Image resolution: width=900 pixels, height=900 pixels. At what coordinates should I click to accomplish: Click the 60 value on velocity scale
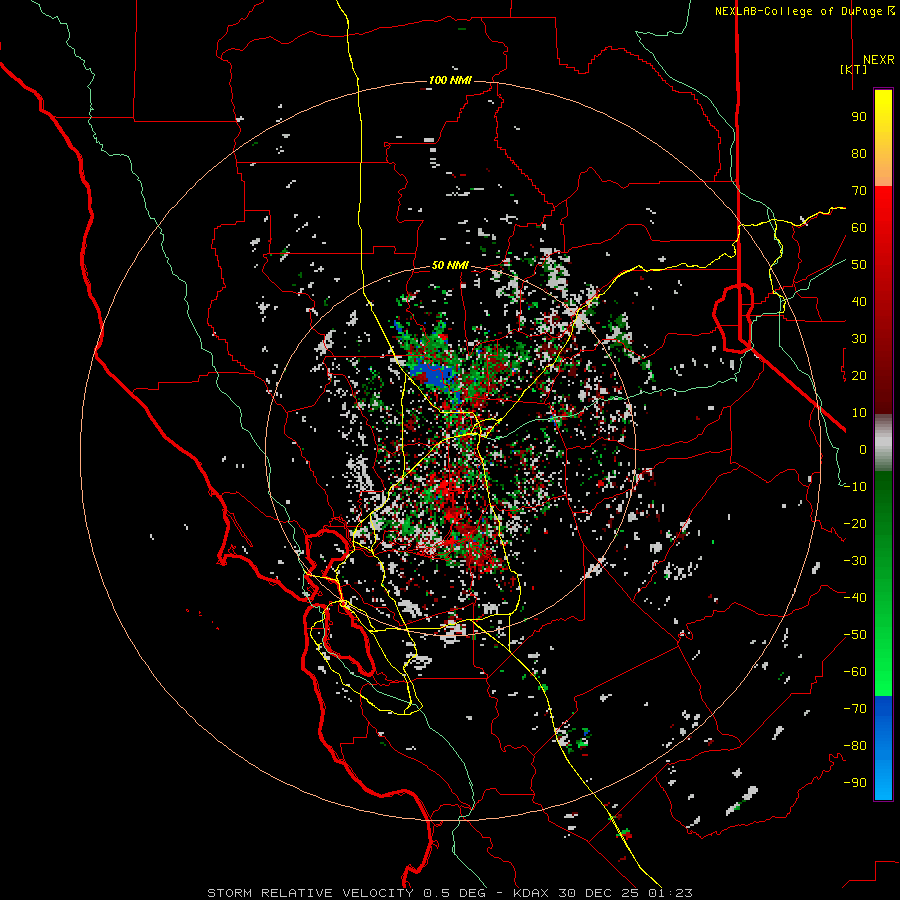[859, 227]
